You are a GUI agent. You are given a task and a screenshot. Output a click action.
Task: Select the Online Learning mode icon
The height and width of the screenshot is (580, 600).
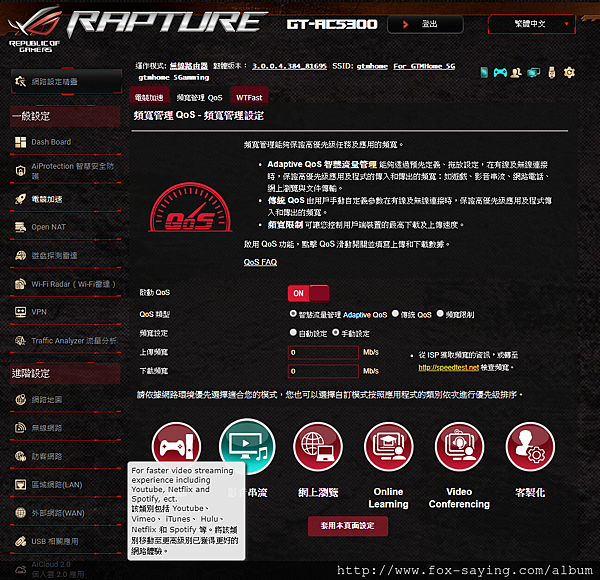pos(388,446)
